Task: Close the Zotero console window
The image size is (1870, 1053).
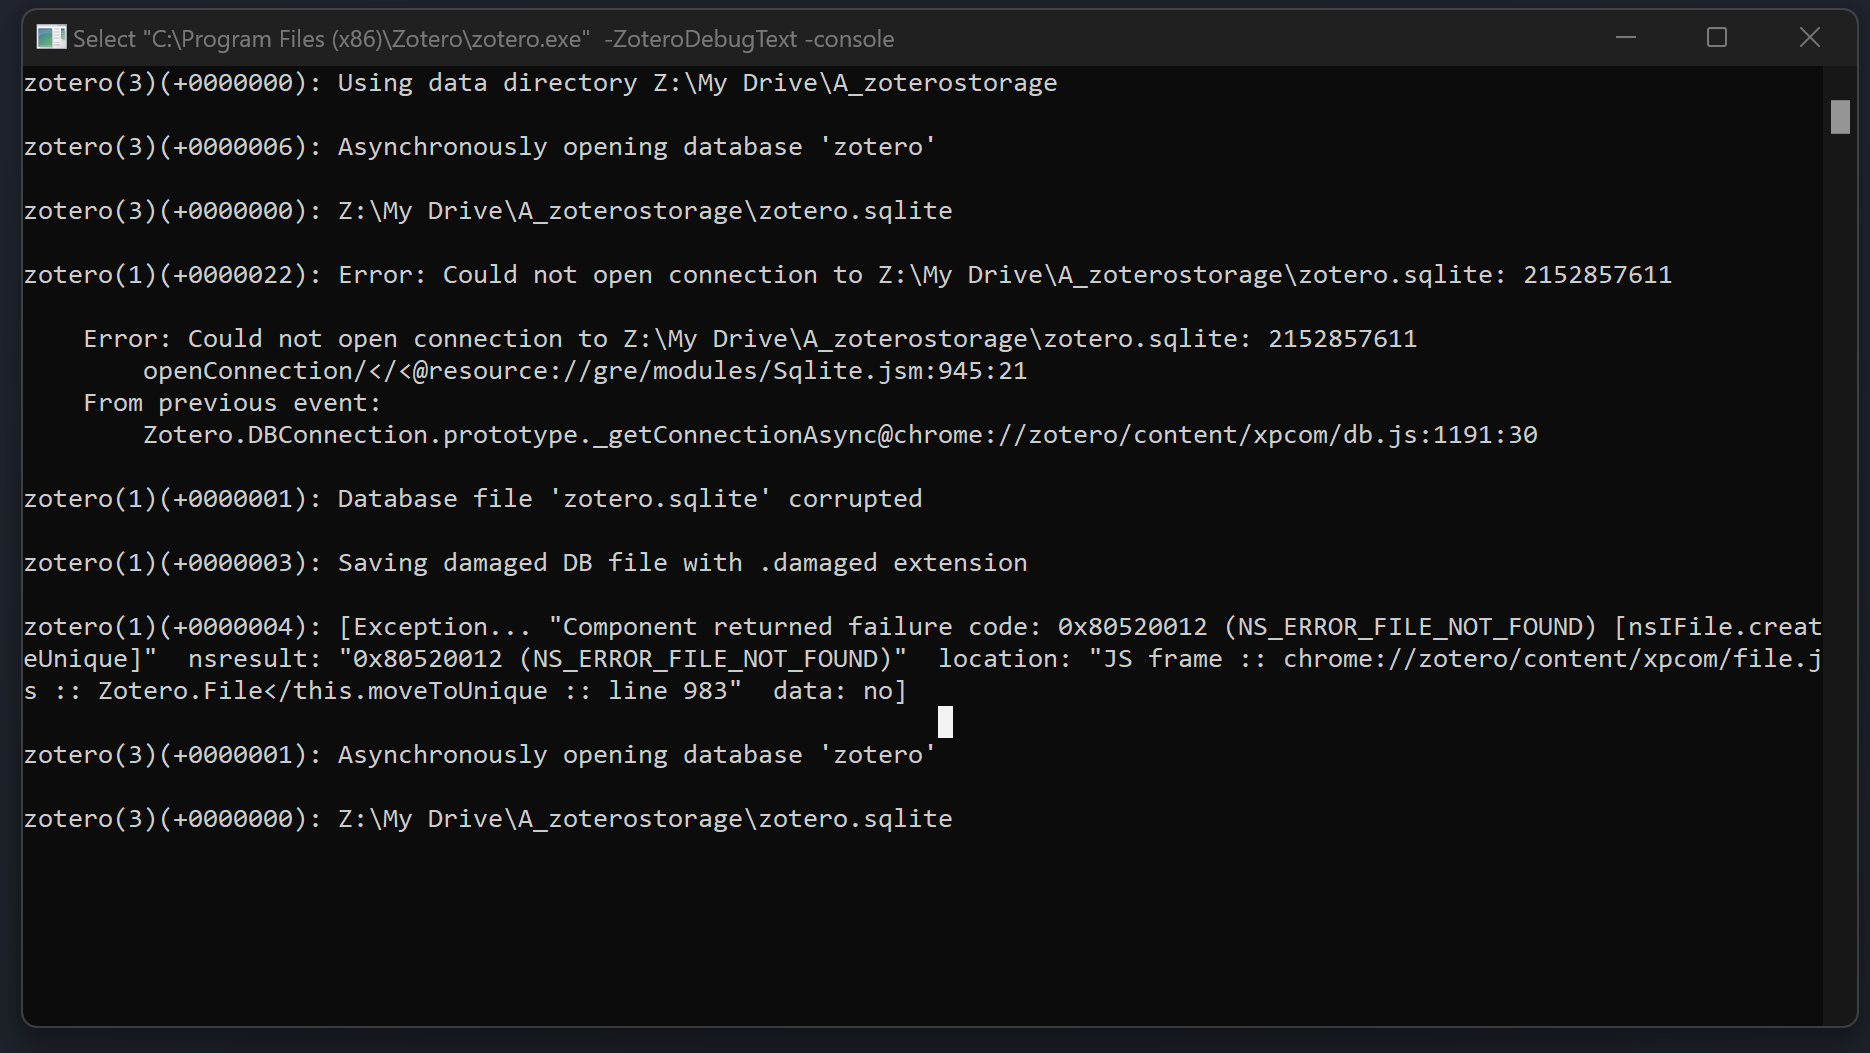Action: 1810,38
